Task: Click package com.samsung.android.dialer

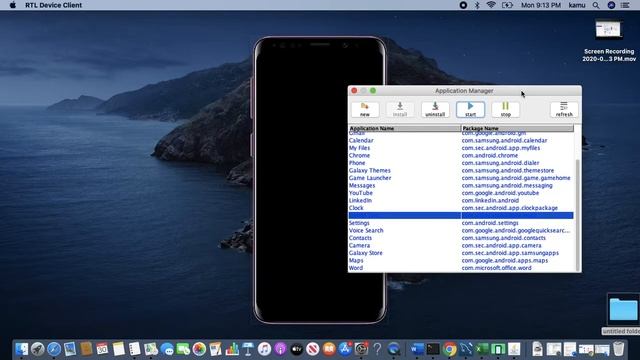Action: pyautogui.click(x=500, y=163)
